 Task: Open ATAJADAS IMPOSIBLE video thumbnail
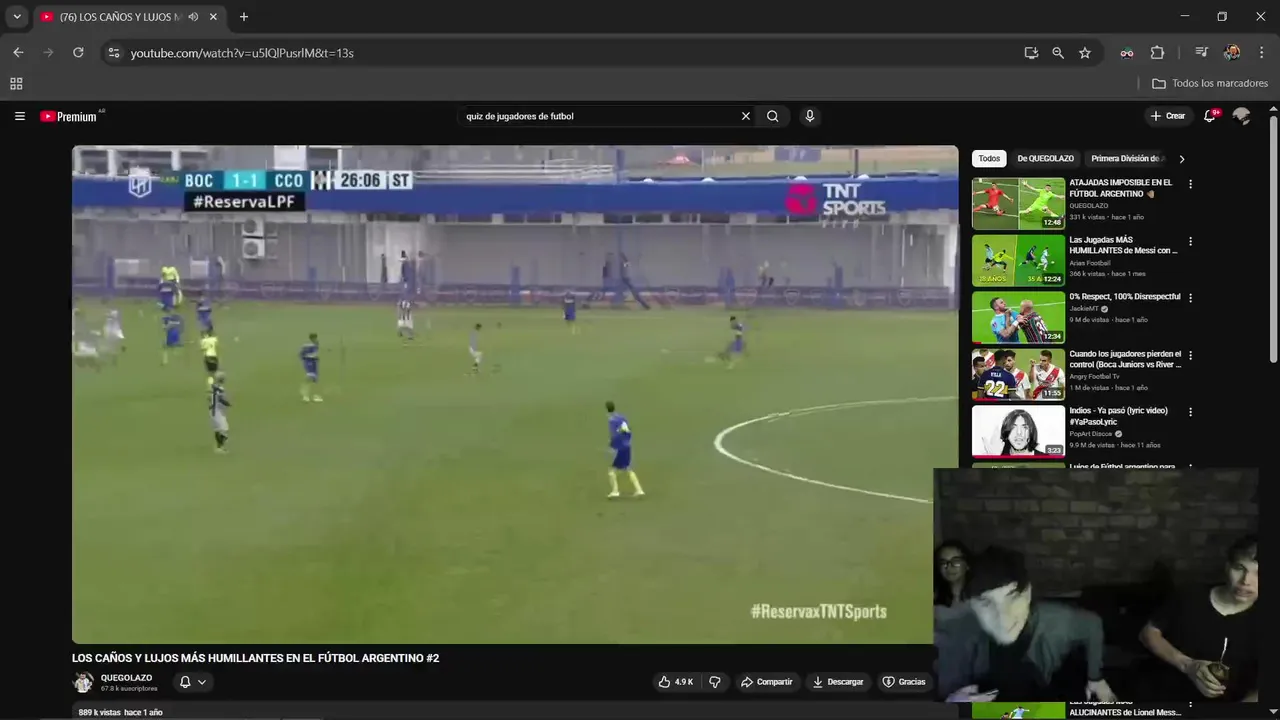1018,204
